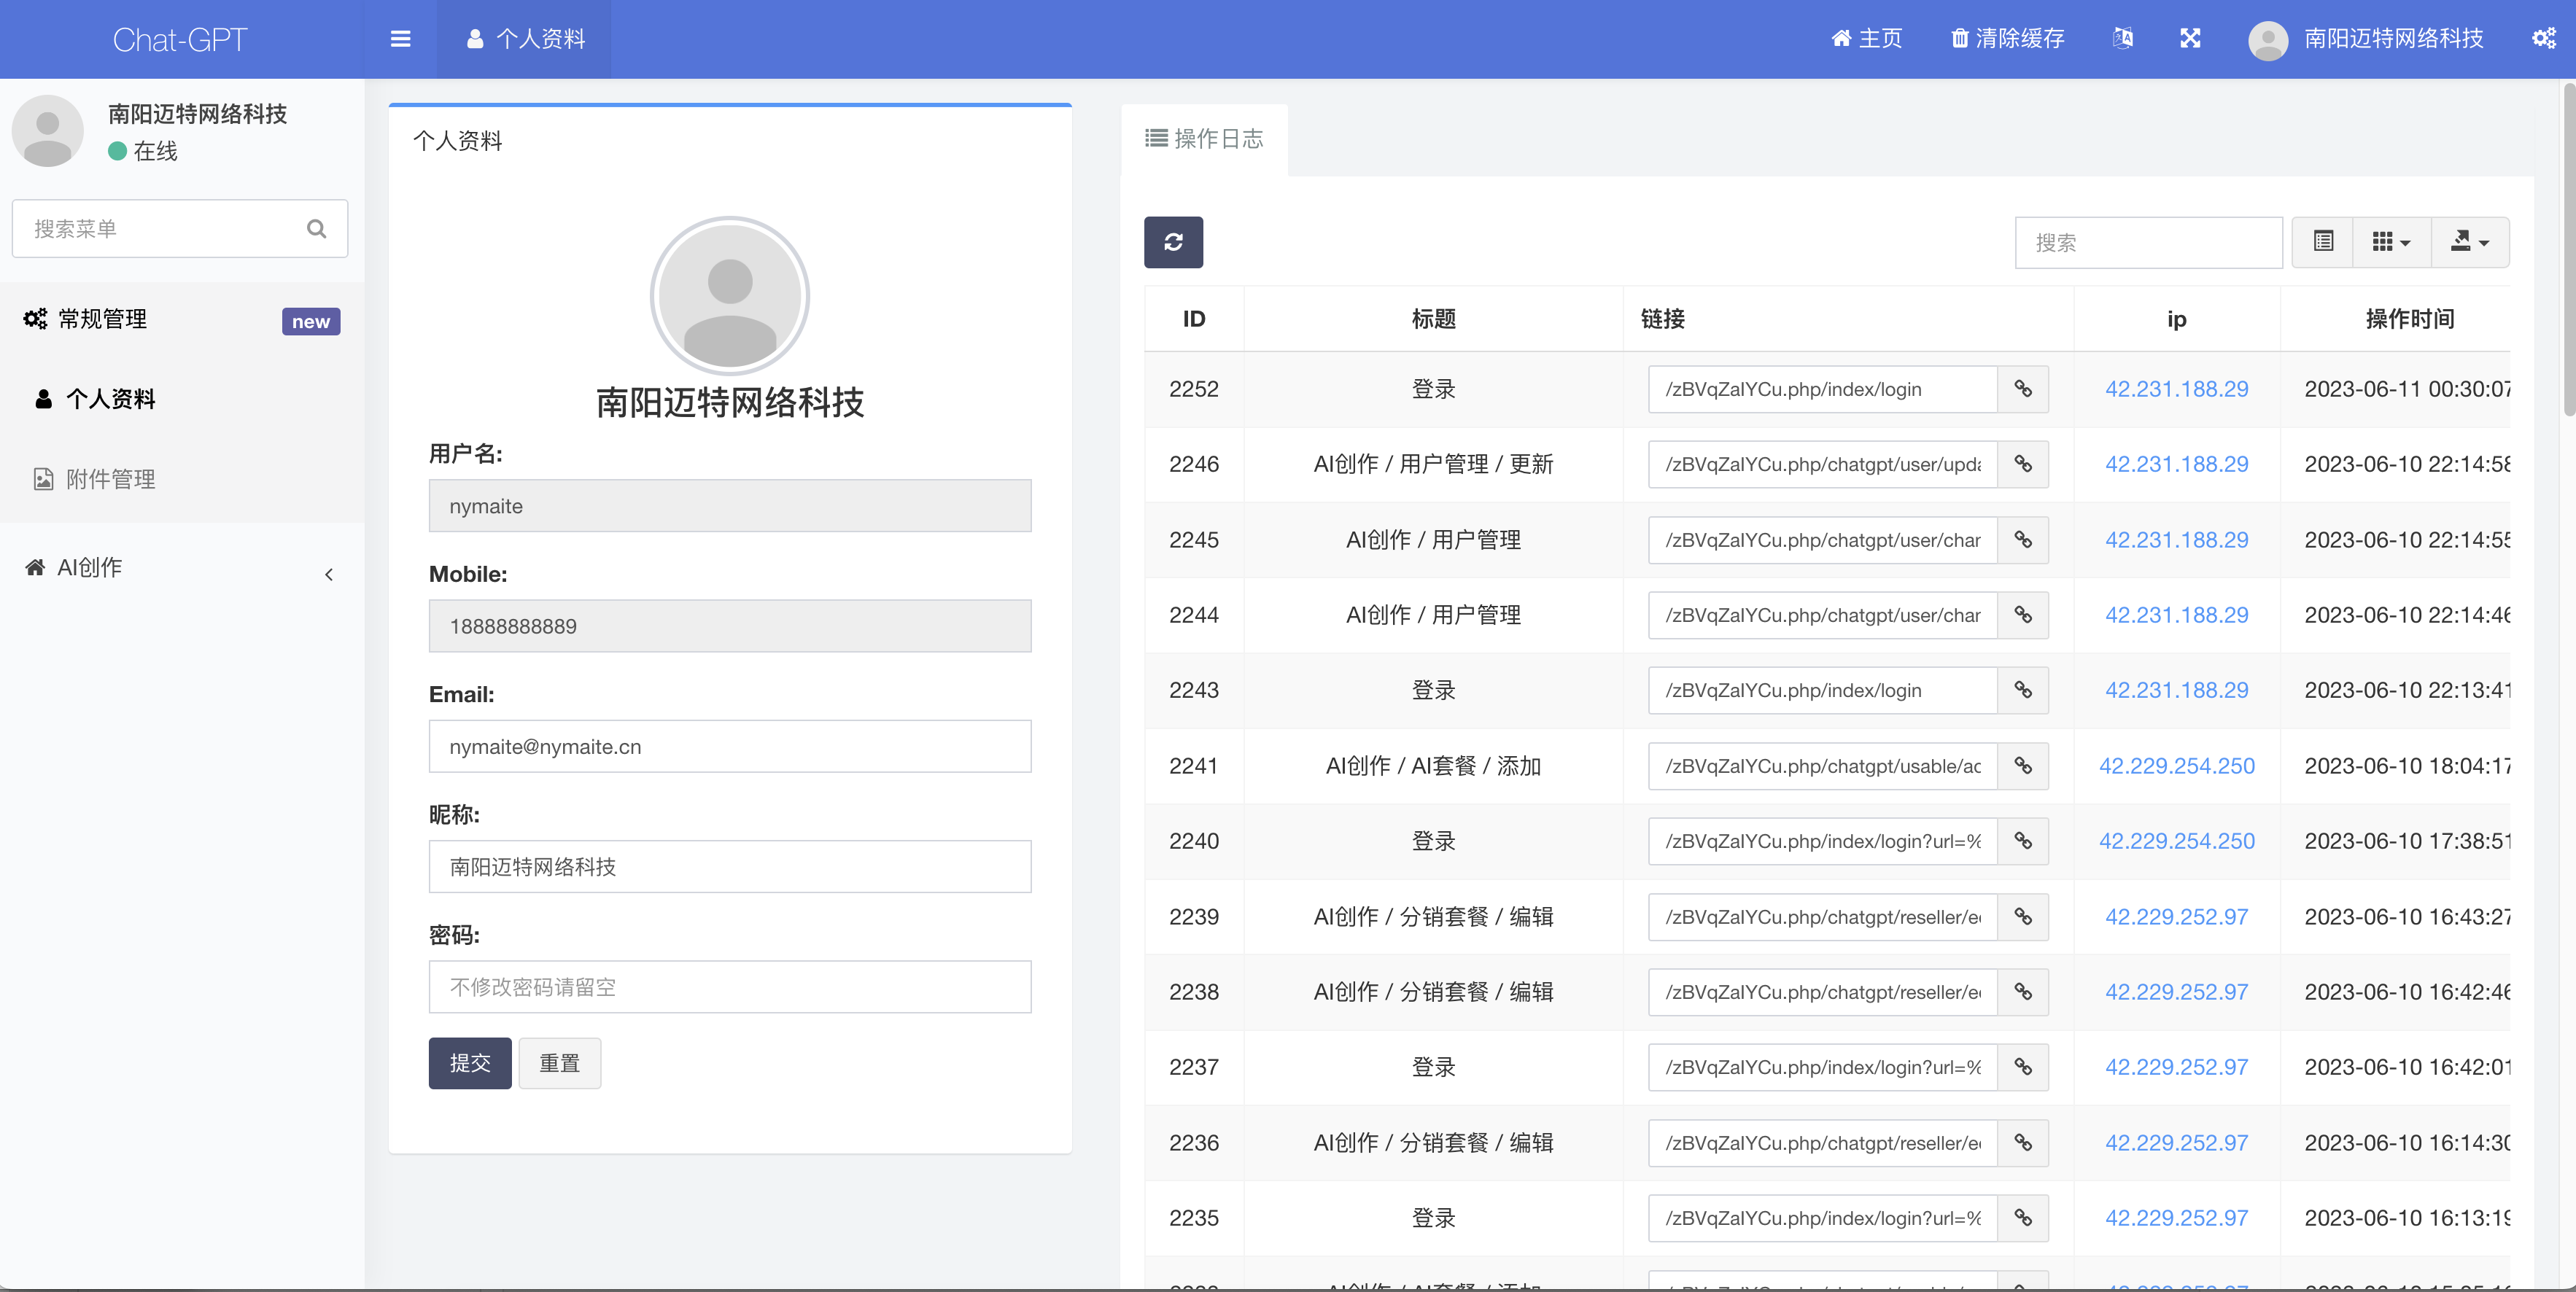2576x1292 pixels.
Task: Click the gears settings icon at top right
Action: tap(2544, 38)
